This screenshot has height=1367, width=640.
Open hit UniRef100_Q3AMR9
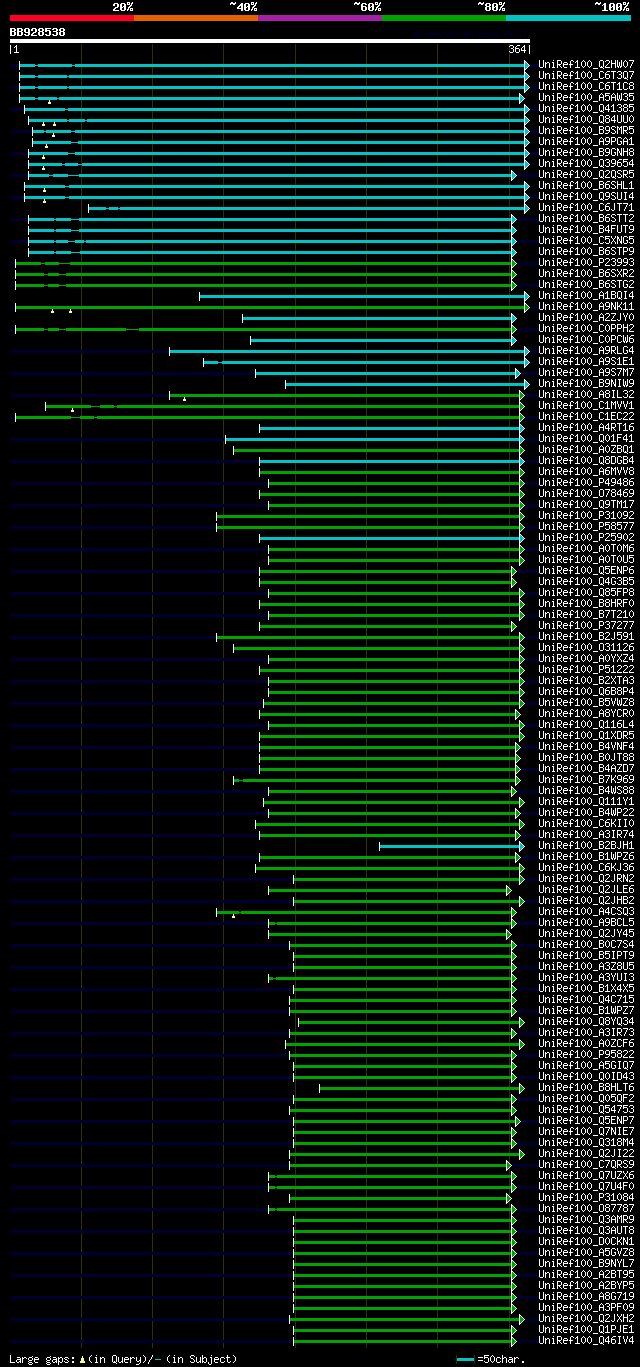pyautogui.click(x=586, y=1219)
